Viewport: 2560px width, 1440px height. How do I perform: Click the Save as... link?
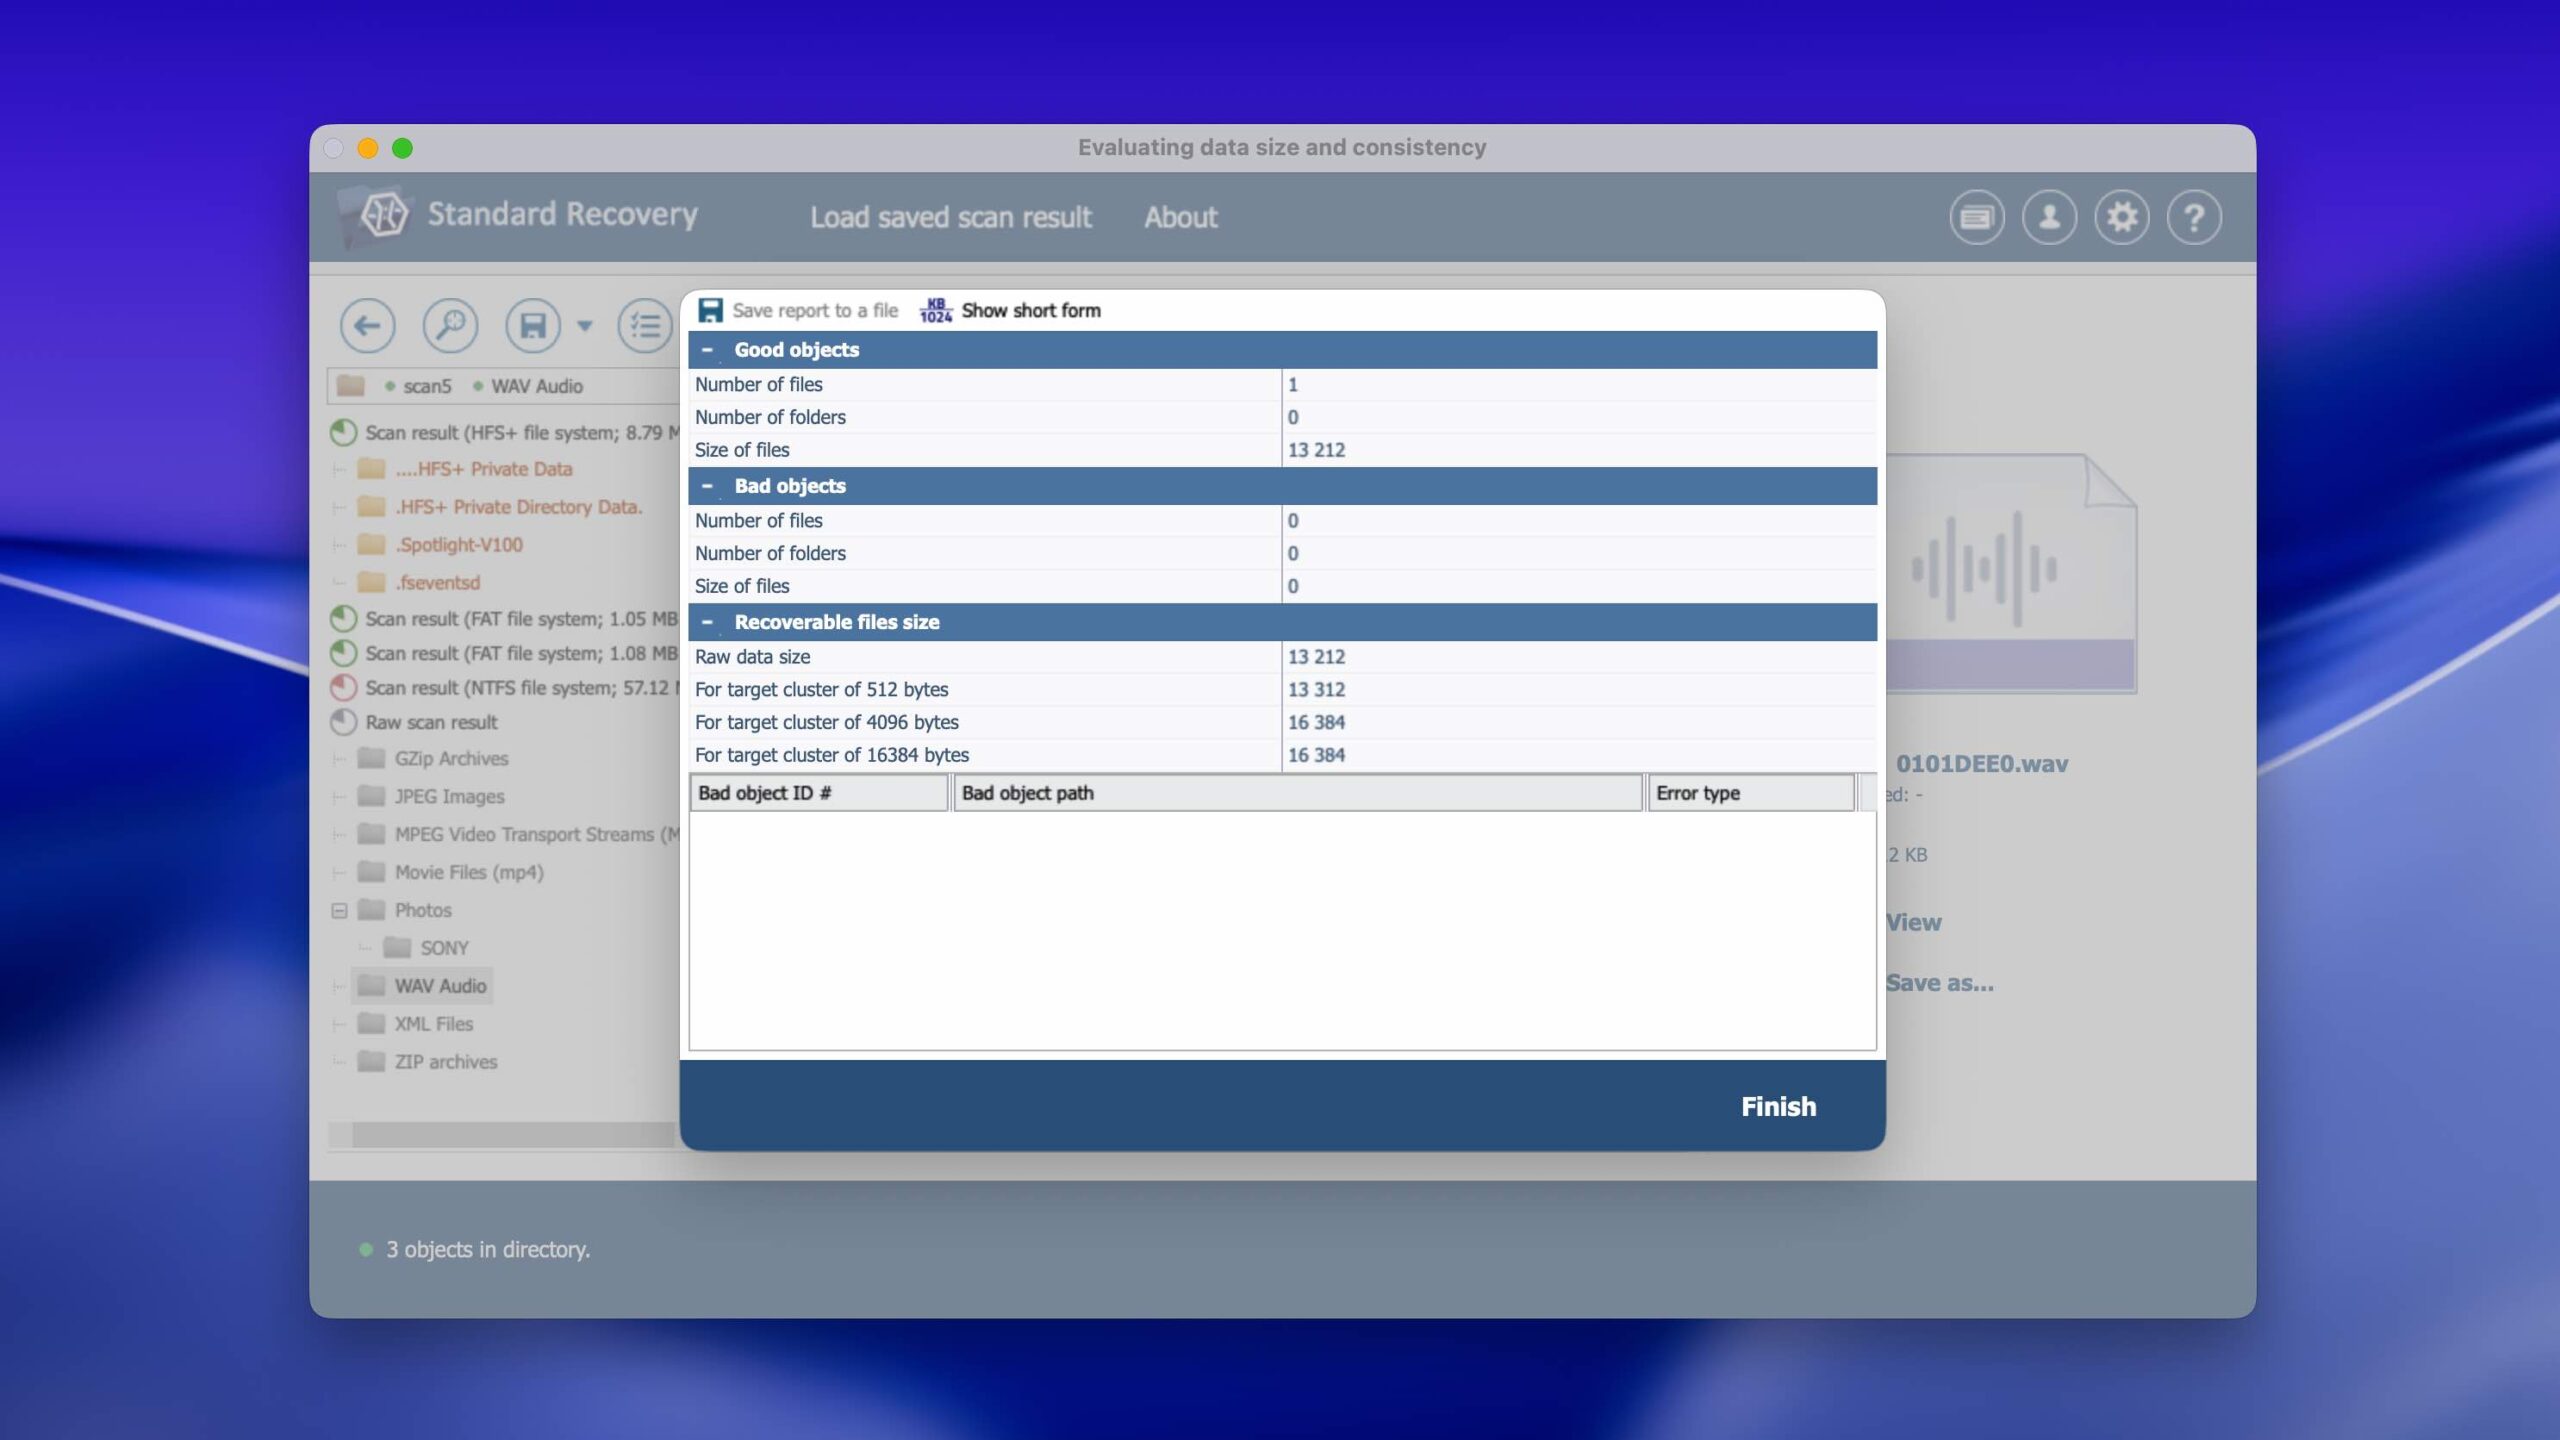[x=1939, y=983]
